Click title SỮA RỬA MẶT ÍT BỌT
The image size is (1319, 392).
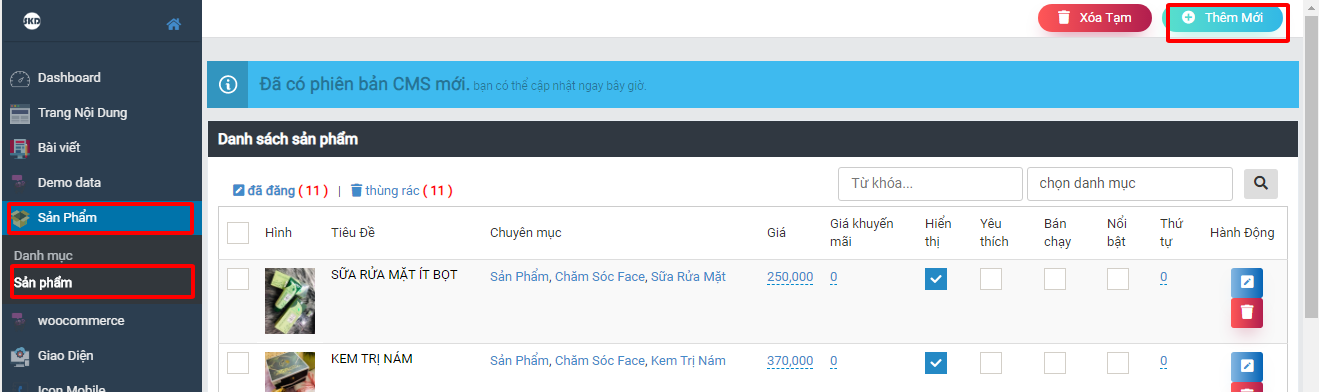[x=394, y=275]
